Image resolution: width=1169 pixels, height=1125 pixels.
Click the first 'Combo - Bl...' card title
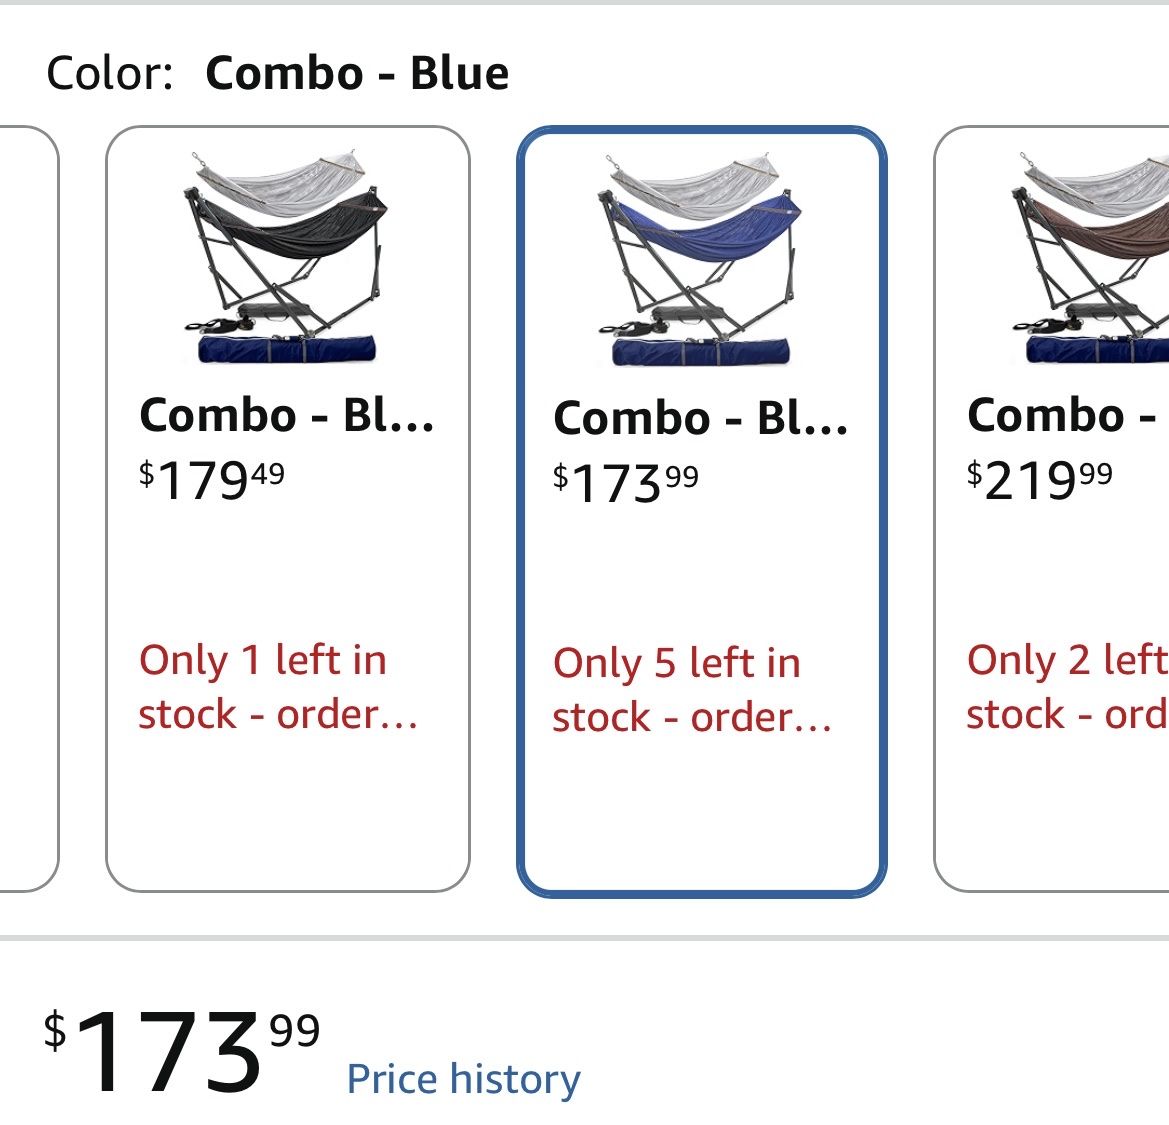pyautogui.click(x=286, y=415)
